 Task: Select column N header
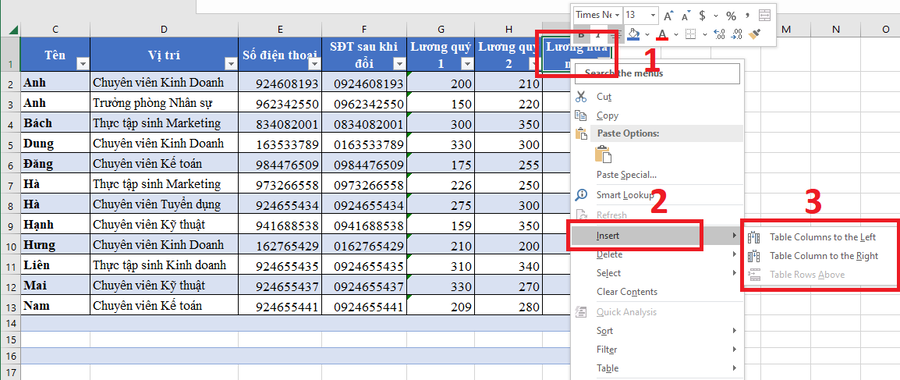pyautogui.click(x=836, y=30)
